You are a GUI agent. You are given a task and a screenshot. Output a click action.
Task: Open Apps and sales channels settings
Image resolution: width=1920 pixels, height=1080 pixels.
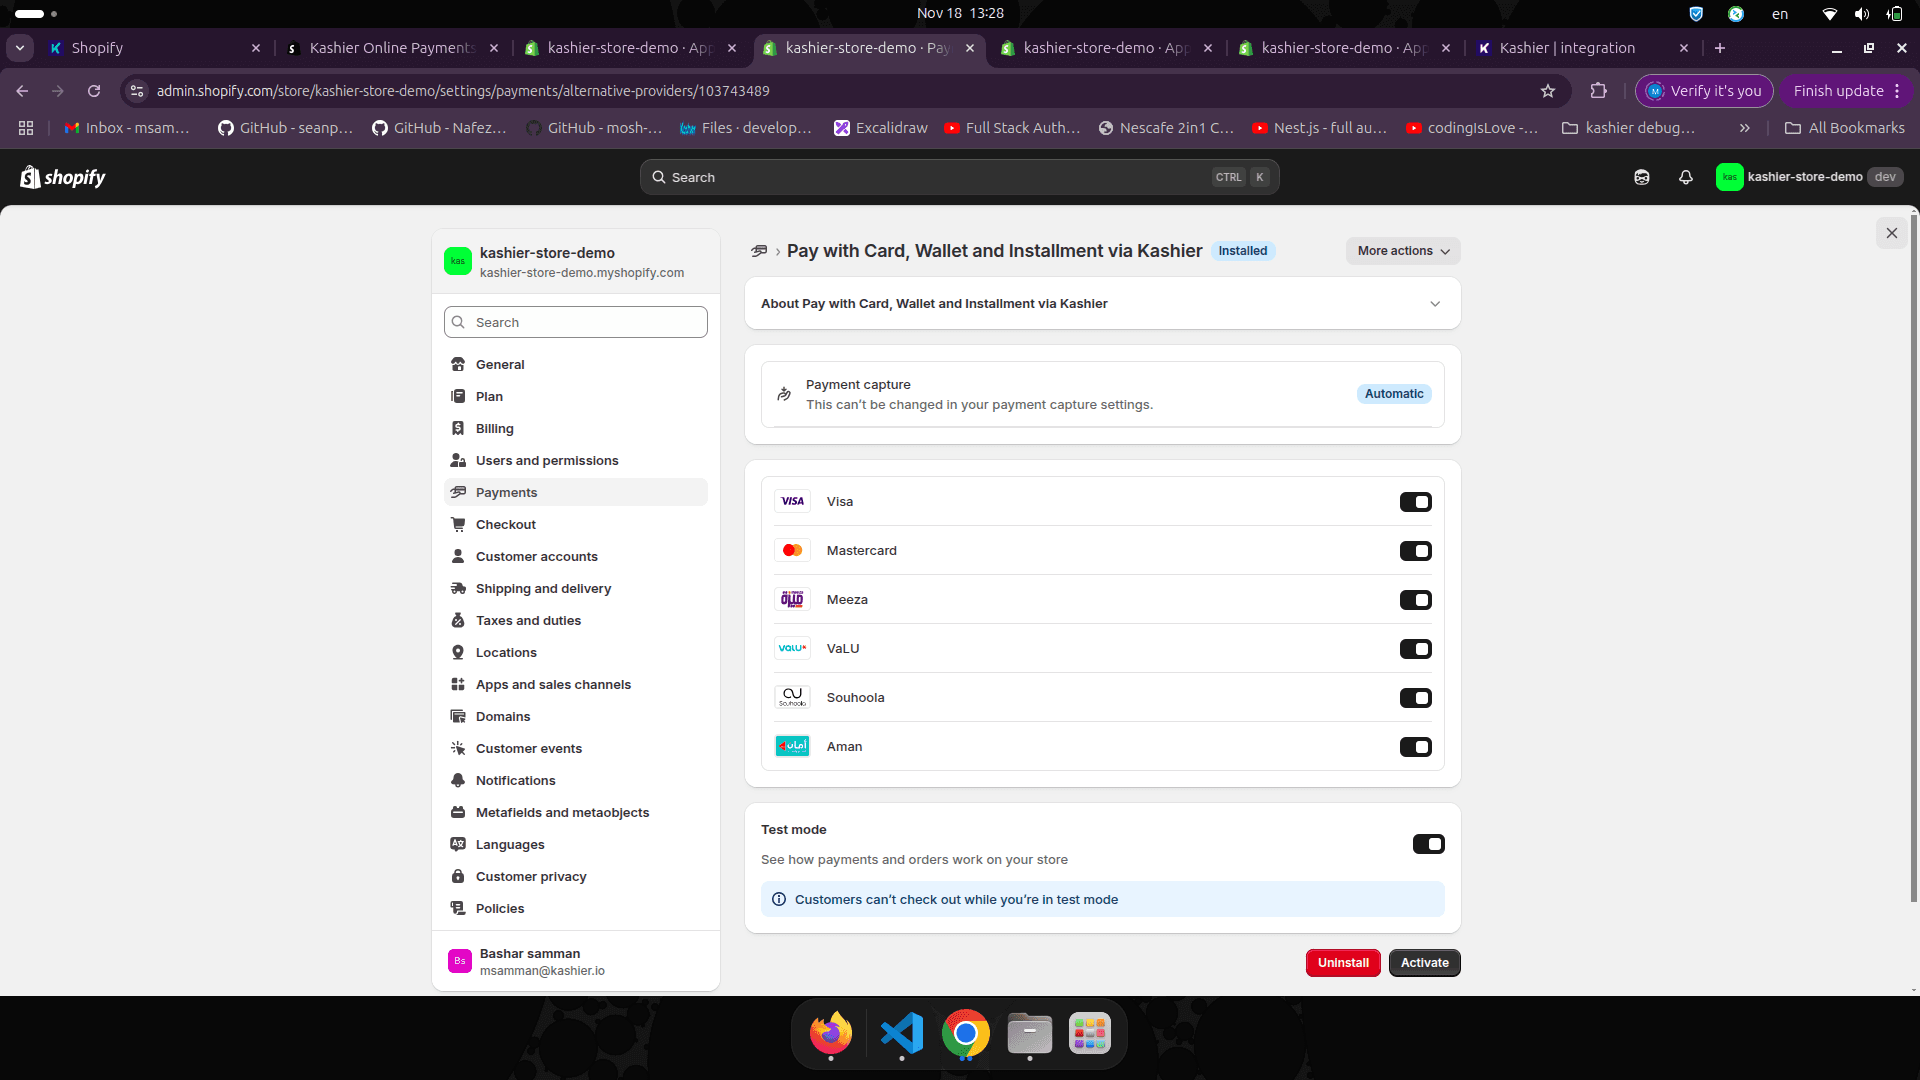pyautogui.click(x=576, y=684)
